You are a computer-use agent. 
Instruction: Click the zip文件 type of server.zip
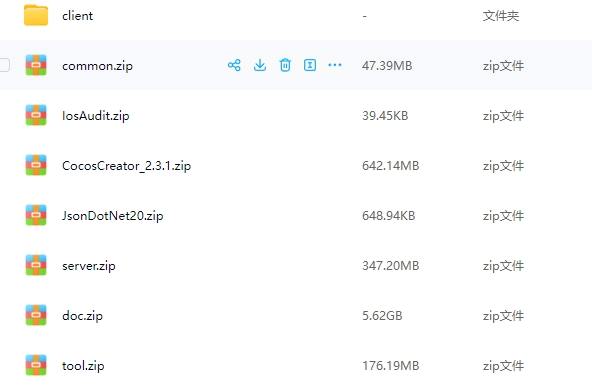tap(503, 266)
